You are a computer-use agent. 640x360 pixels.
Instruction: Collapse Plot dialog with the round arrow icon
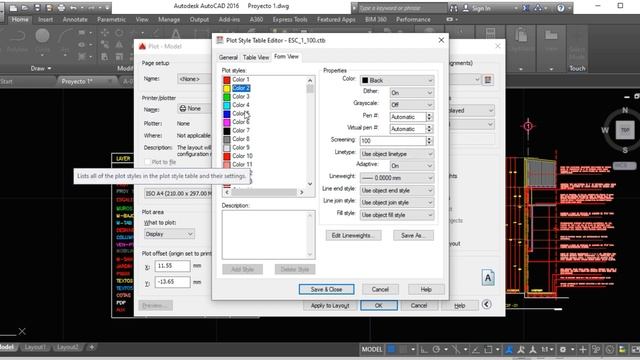click(x=486, y=304)
